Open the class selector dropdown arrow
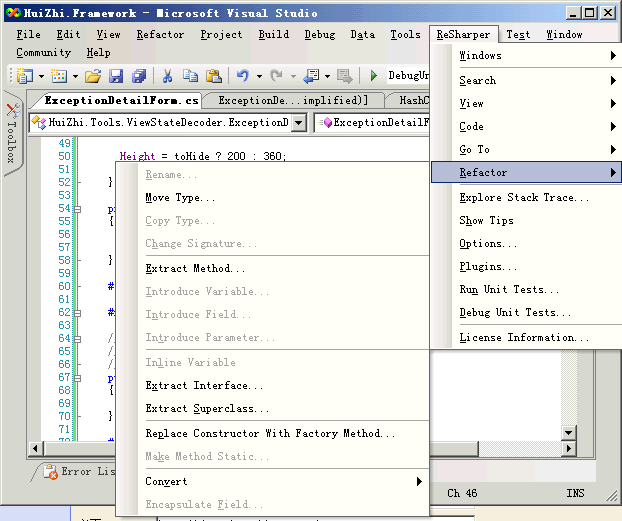Screen dimensions: 622x521 299,123
